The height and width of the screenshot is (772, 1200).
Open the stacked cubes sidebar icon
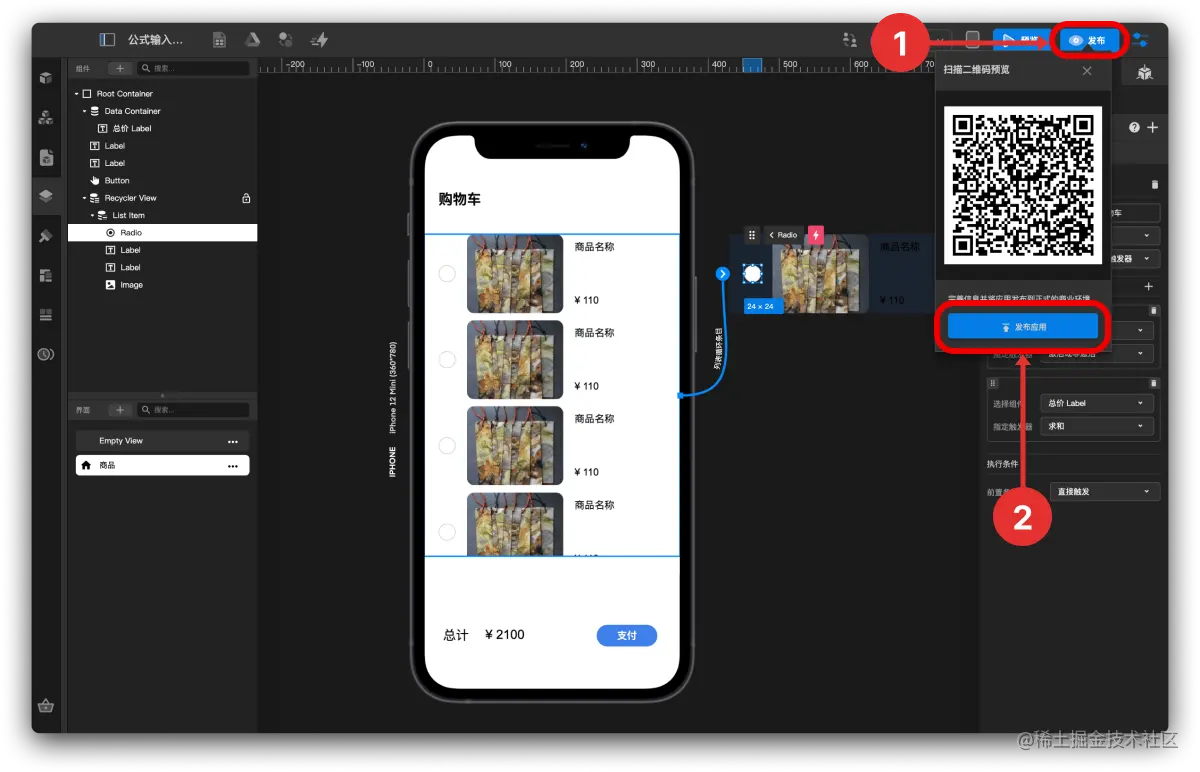[x=45, y=117]
